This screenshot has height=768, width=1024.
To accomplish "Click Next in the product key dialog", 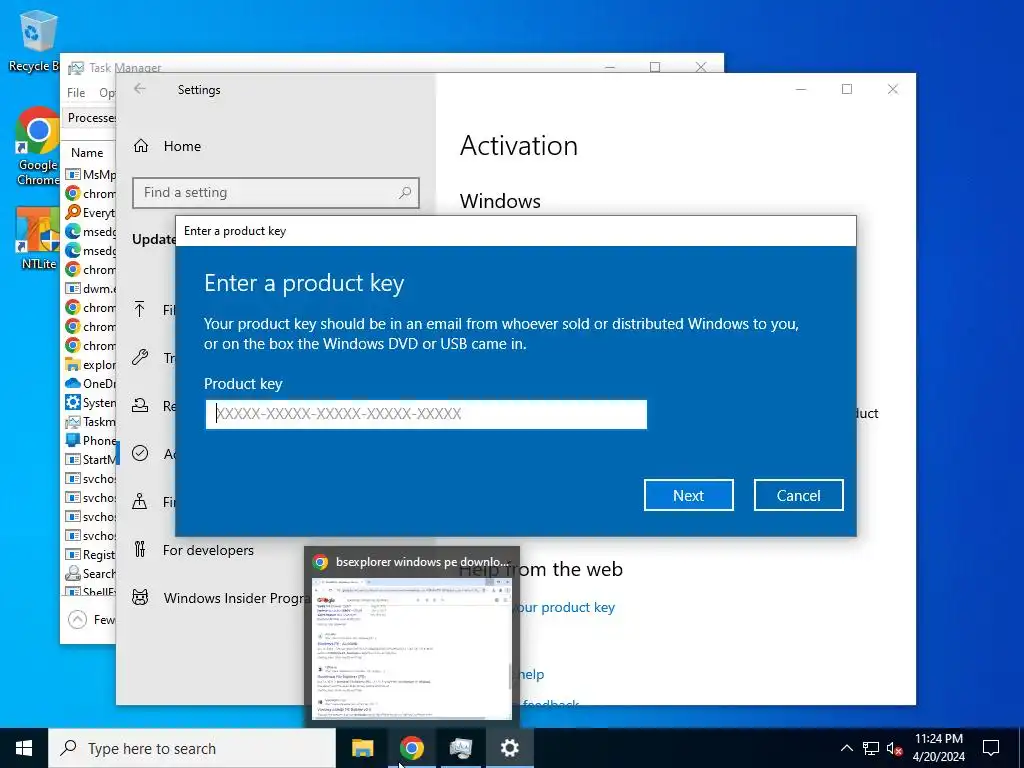I will [688, 495].
